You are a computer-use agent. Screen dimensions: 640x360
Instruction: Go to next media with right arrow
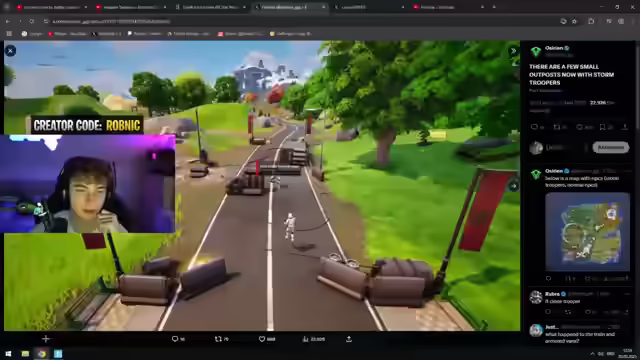point(513,186)
